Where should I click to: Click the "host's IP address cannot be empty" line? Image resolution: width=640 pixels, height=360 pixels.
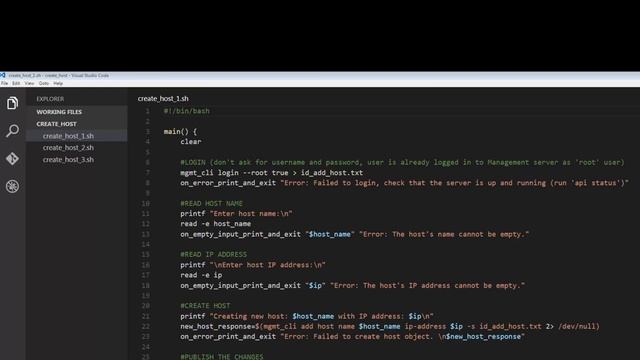click(353, 285)
